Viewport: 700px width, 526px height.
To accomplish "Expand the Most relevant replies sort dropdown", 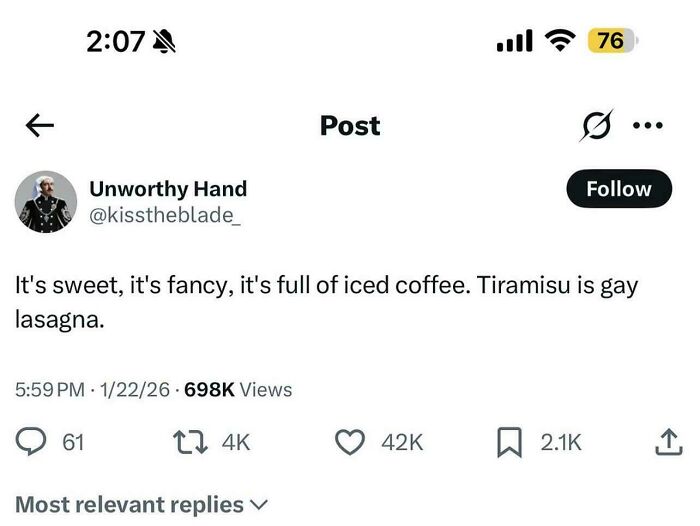I will 142,504.
